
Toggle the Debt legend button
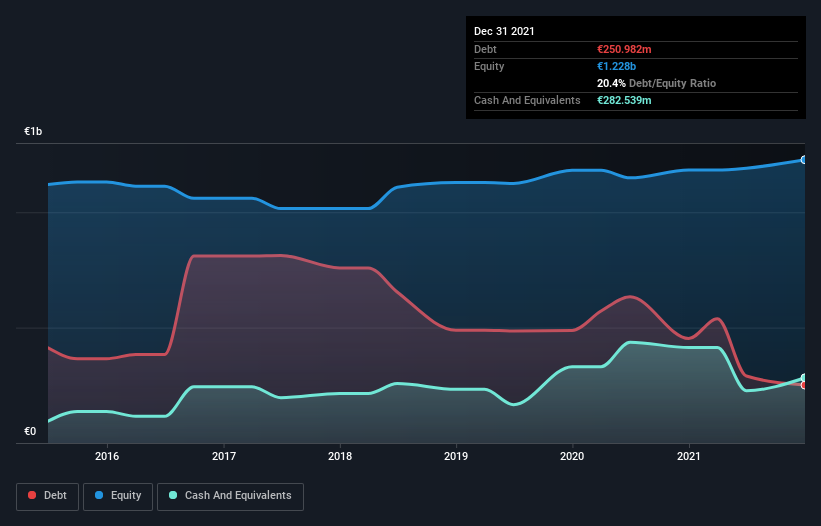(48, 496)
